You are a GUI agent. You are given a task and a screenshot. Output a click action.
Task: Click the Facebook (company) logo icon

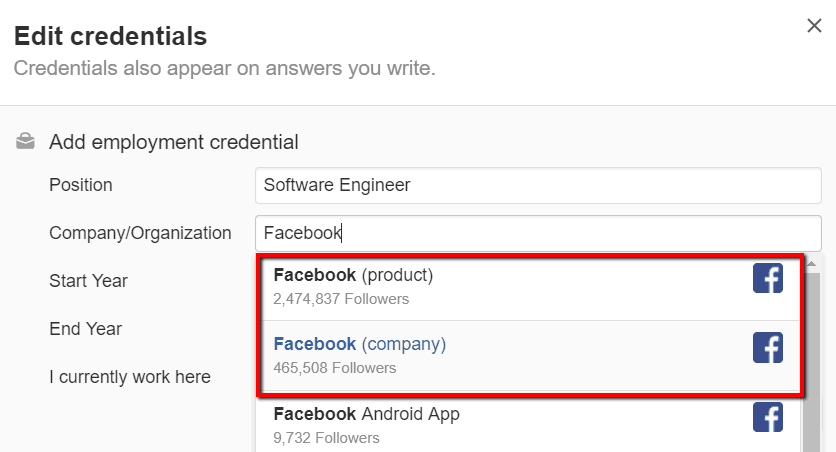point(768,348)
